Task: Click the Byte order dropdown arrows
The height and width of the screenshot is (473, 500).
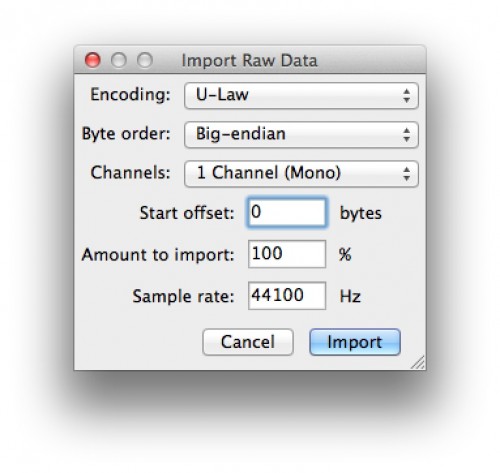Action: pyautogui.click(x=406, y=135)
